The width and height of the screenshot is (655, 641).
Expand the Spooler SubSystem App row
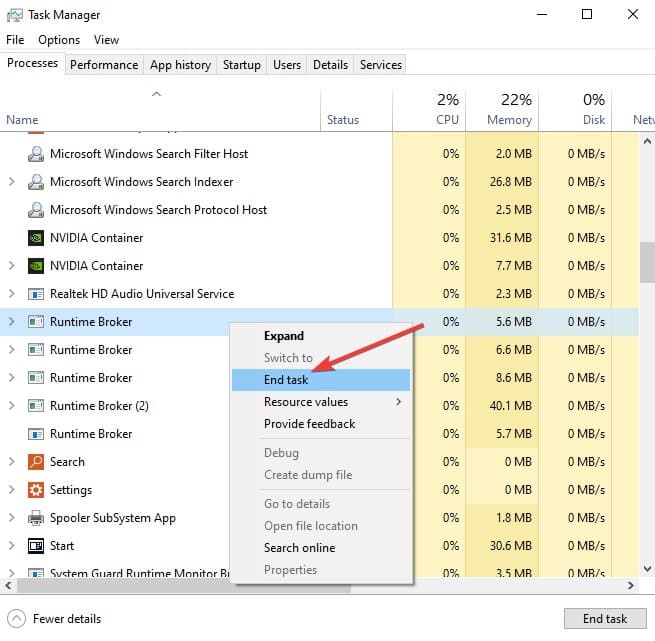pyautogui.click(x=12, y=518)
